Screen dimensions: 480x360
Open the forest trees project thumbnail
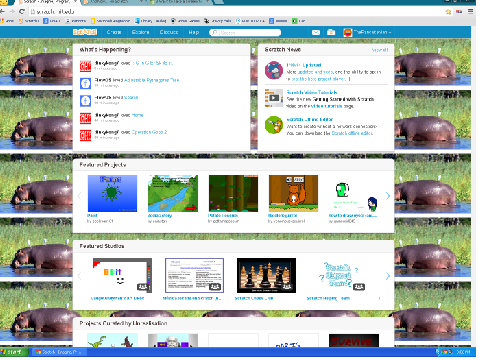(x=233, y=193)
